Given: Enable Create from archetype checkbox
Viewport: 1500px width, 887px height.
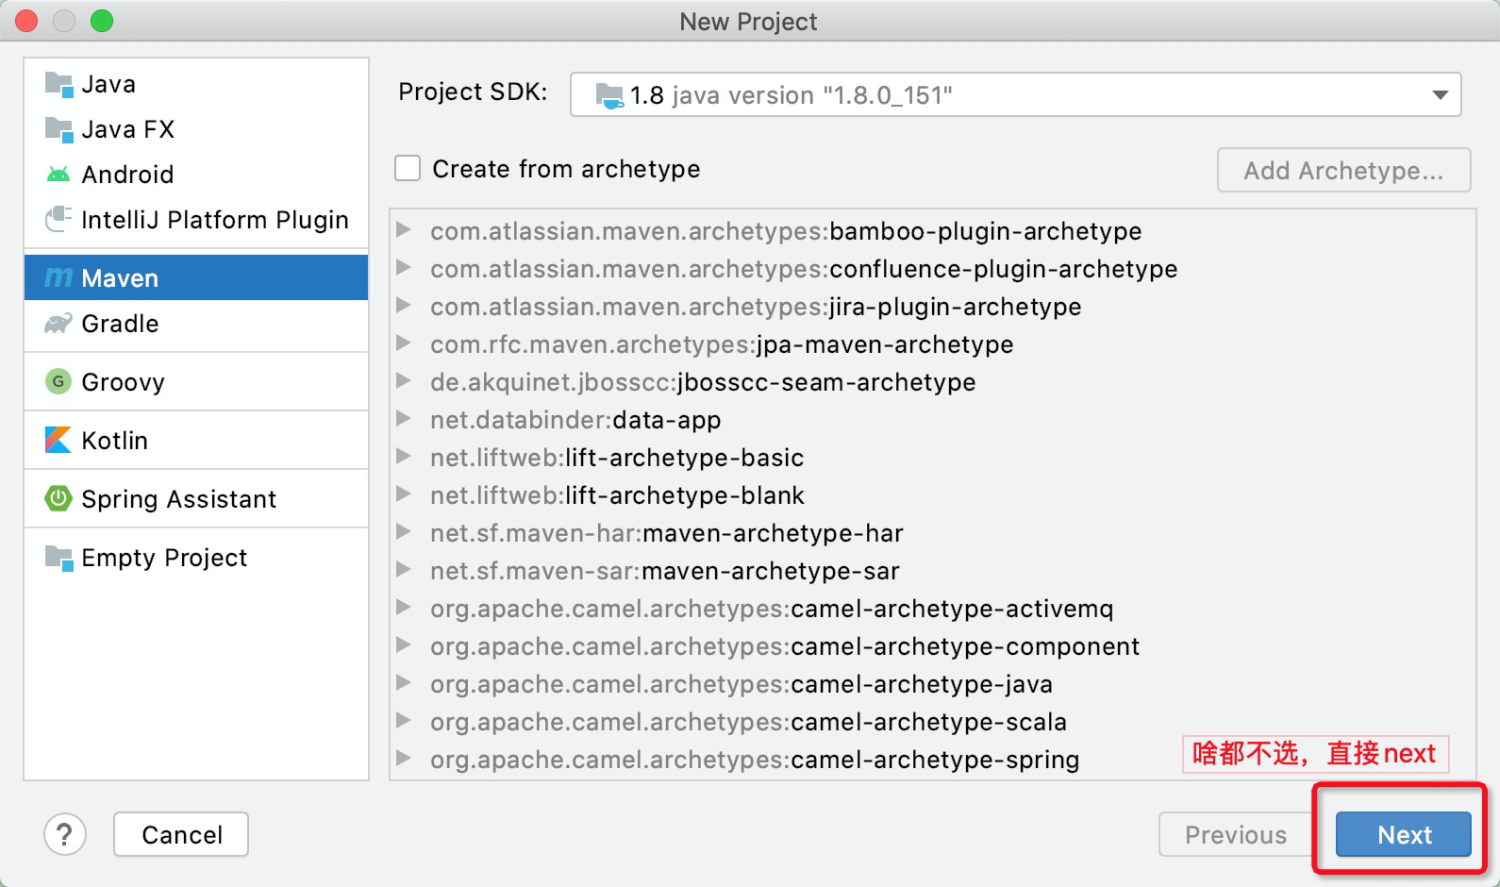Looking at the screenshot, I should 408,168.
